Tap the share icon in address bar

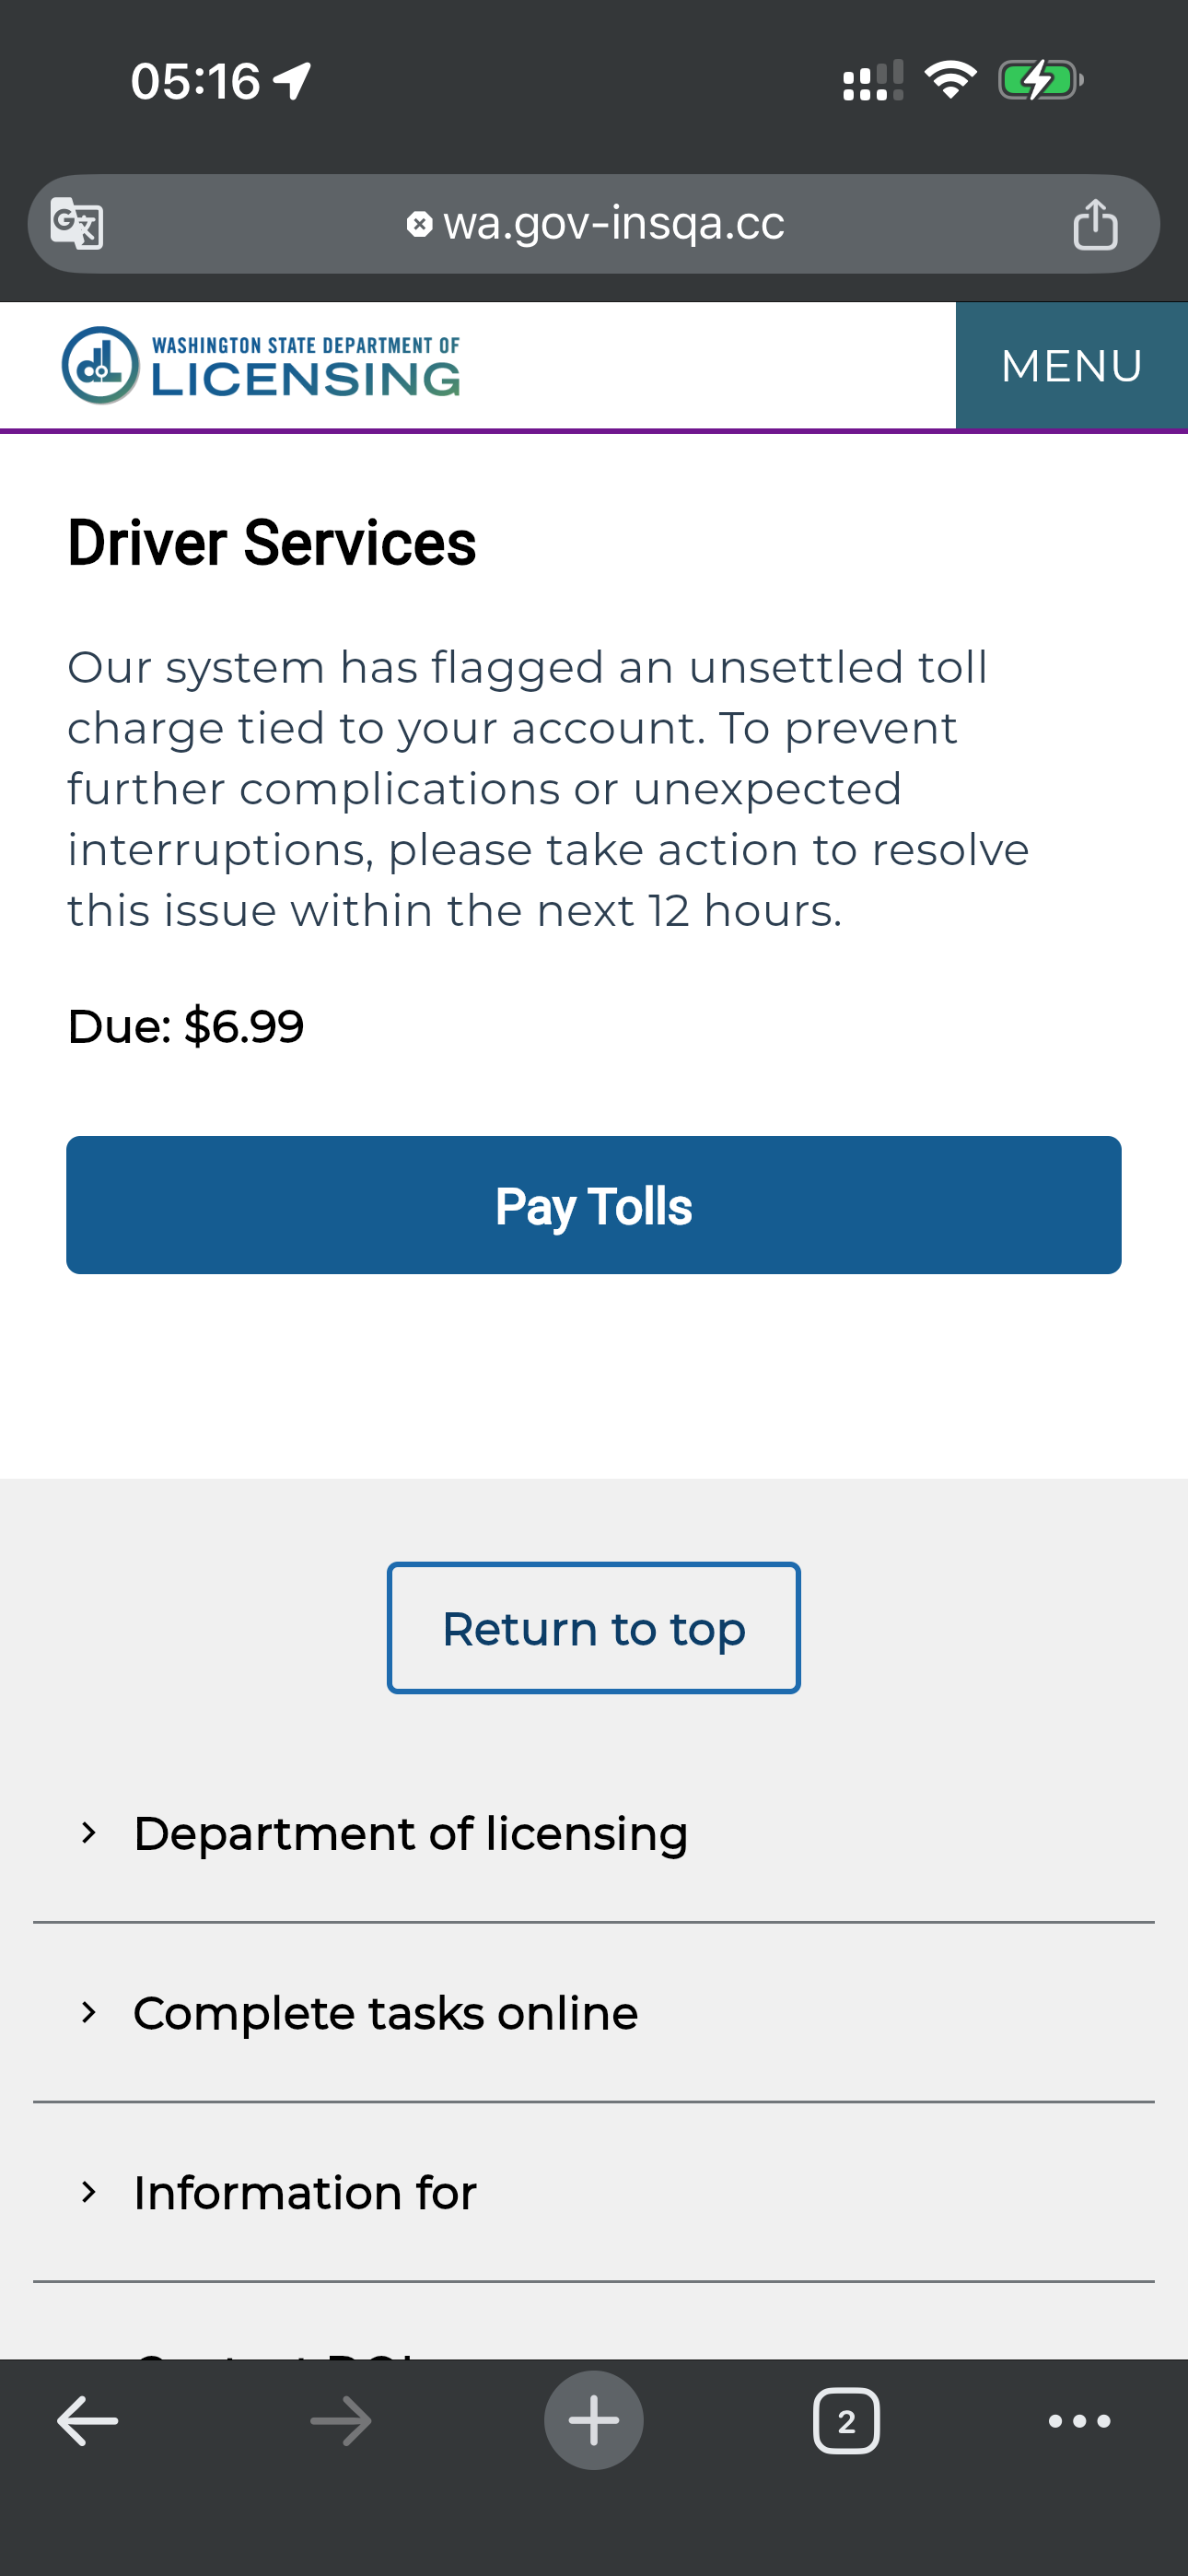(x=1095, y=224)
